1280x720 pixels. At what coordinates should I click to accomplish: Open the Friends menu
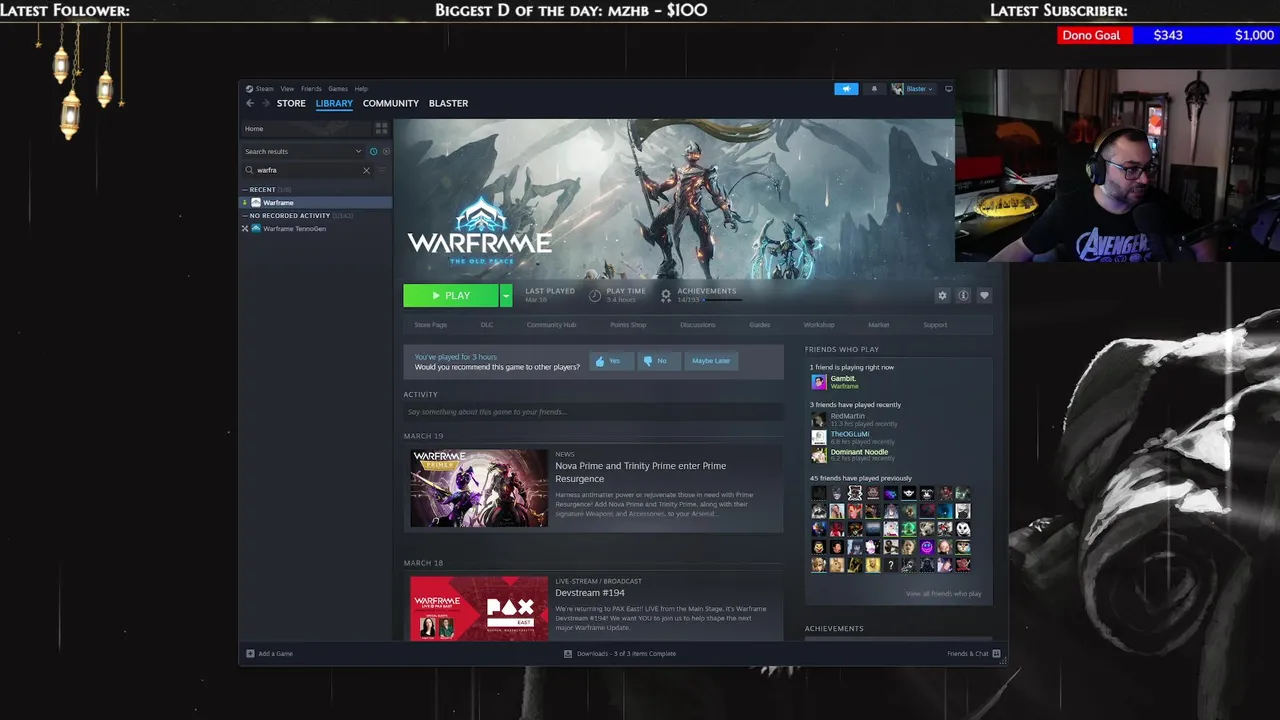(311, 88)
